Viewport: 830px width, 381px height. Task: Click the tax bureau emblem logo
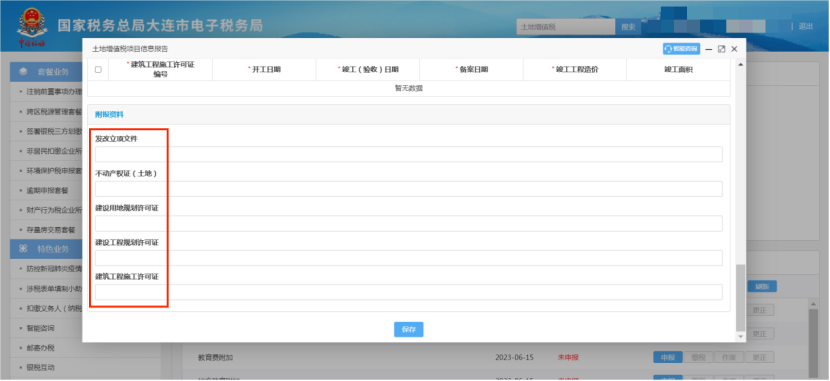pyautogui.click(x=32, y=26)
